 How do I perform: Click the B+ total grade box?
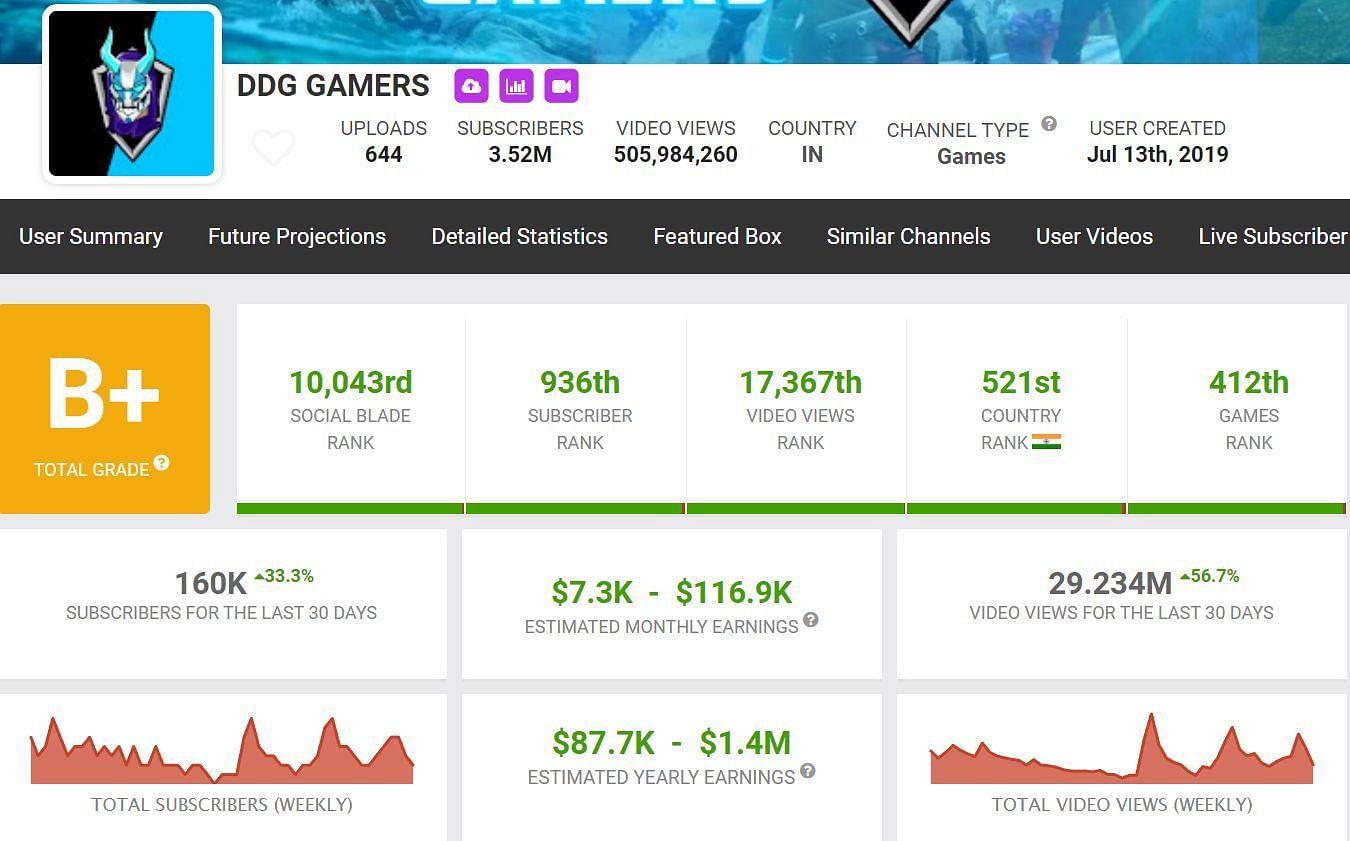pyautogui.click(x=105, y=408)
